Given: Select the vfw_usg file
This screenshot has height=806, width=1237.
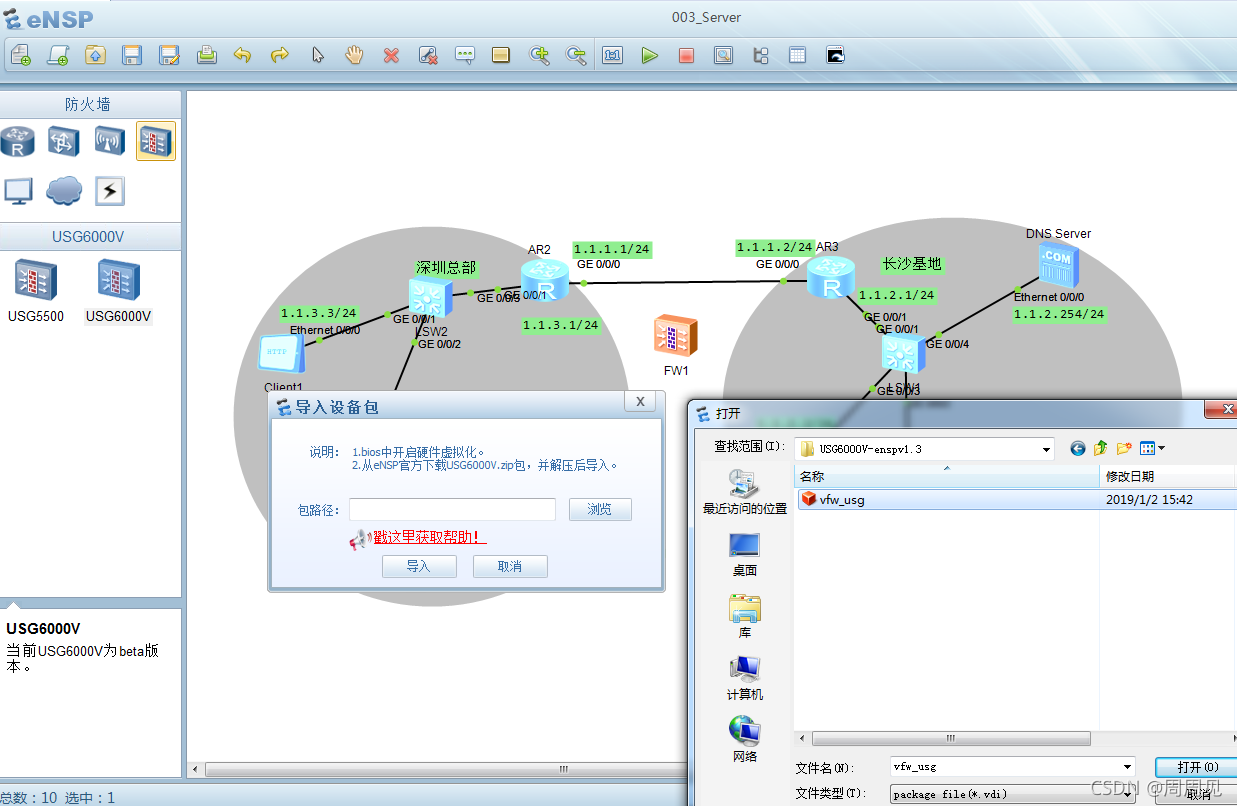Looking at the screenshot, I should pos(1016,499).
